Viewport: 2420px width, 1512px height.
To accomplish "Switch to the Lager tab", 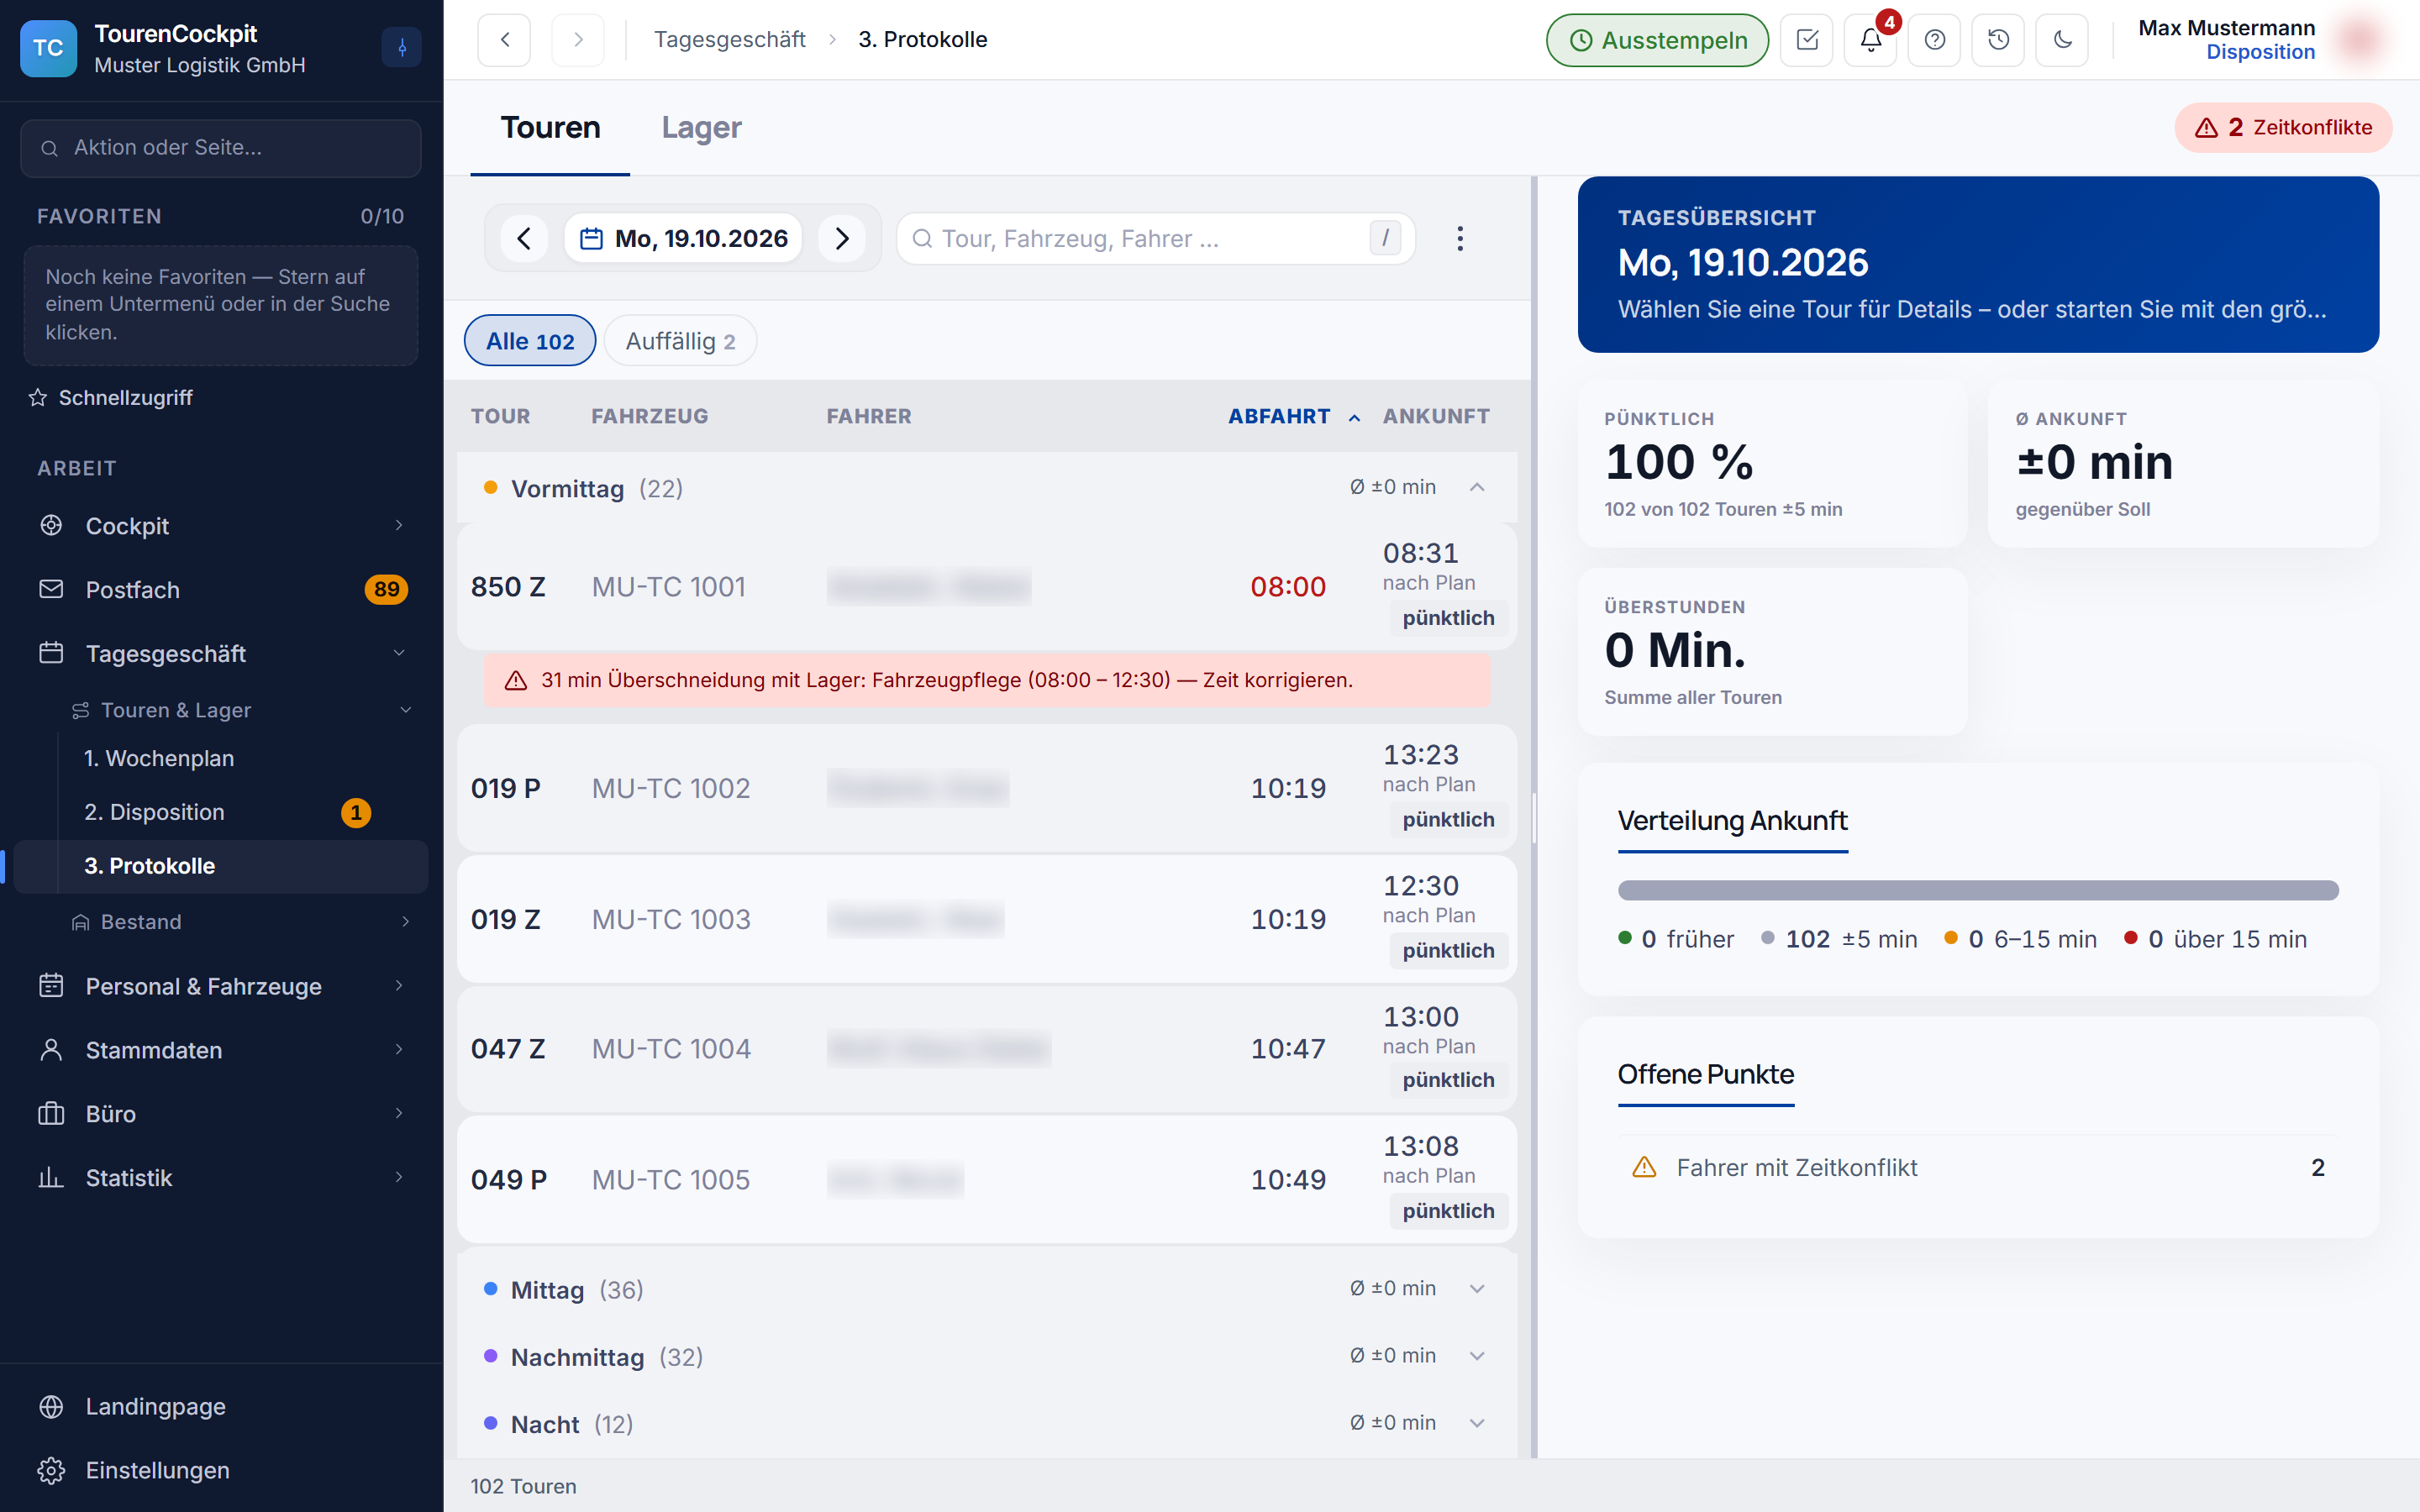I will (701, 128).
